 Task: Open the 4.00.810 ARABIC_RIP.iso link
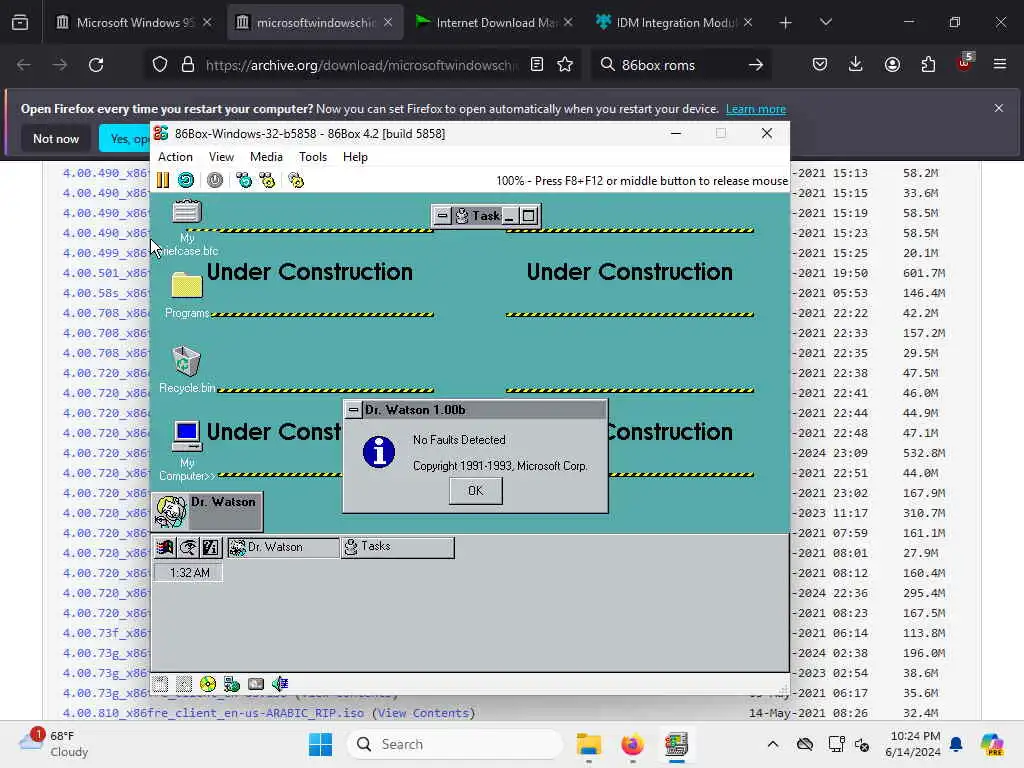tap(213, 712)
